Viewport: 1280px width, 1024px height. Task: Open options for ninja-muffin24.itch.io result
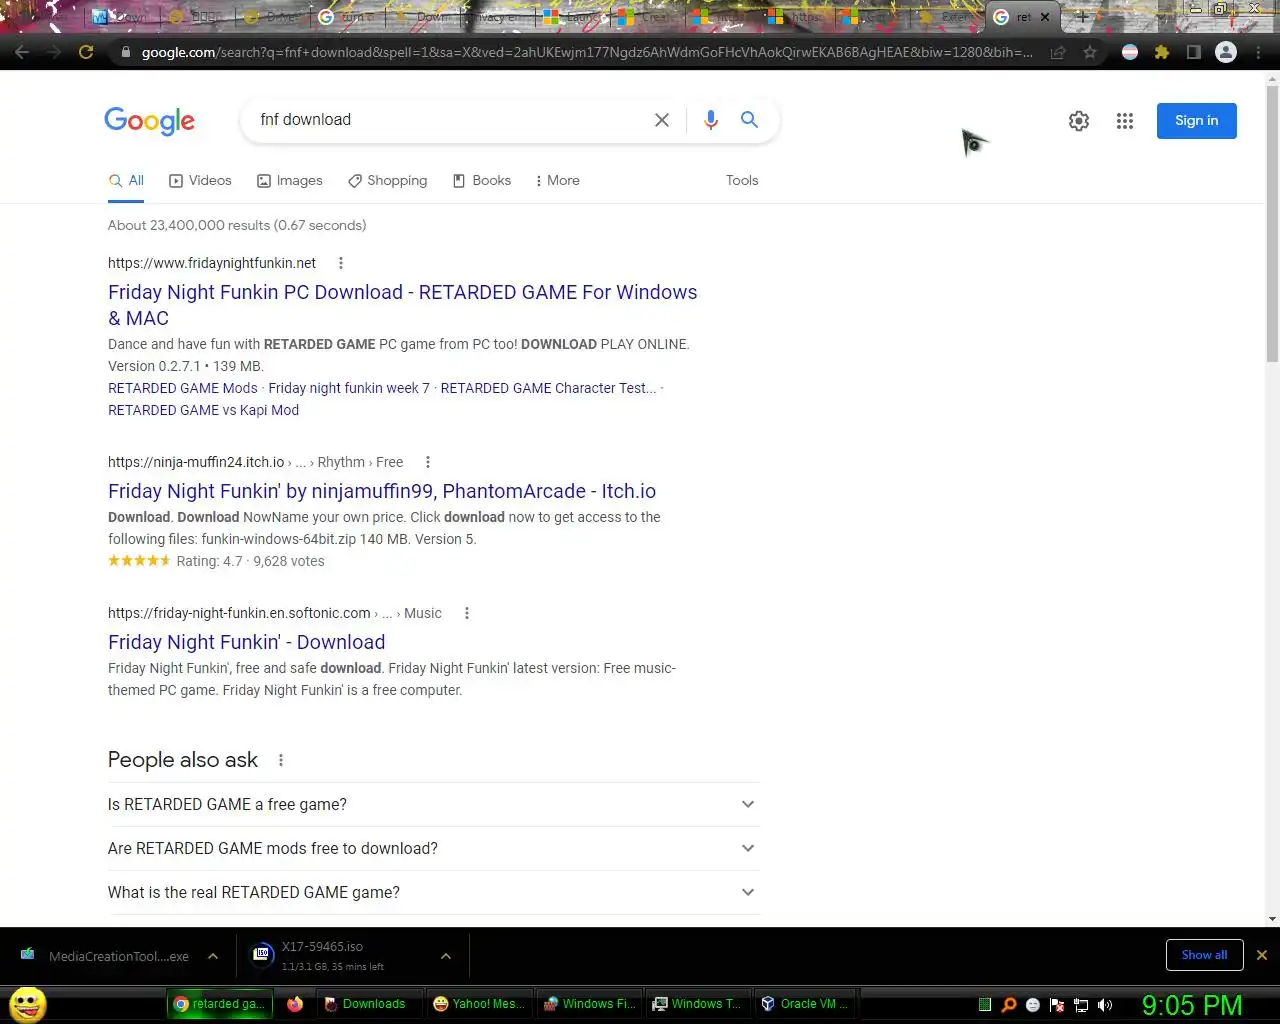click(x=428, y=462)
